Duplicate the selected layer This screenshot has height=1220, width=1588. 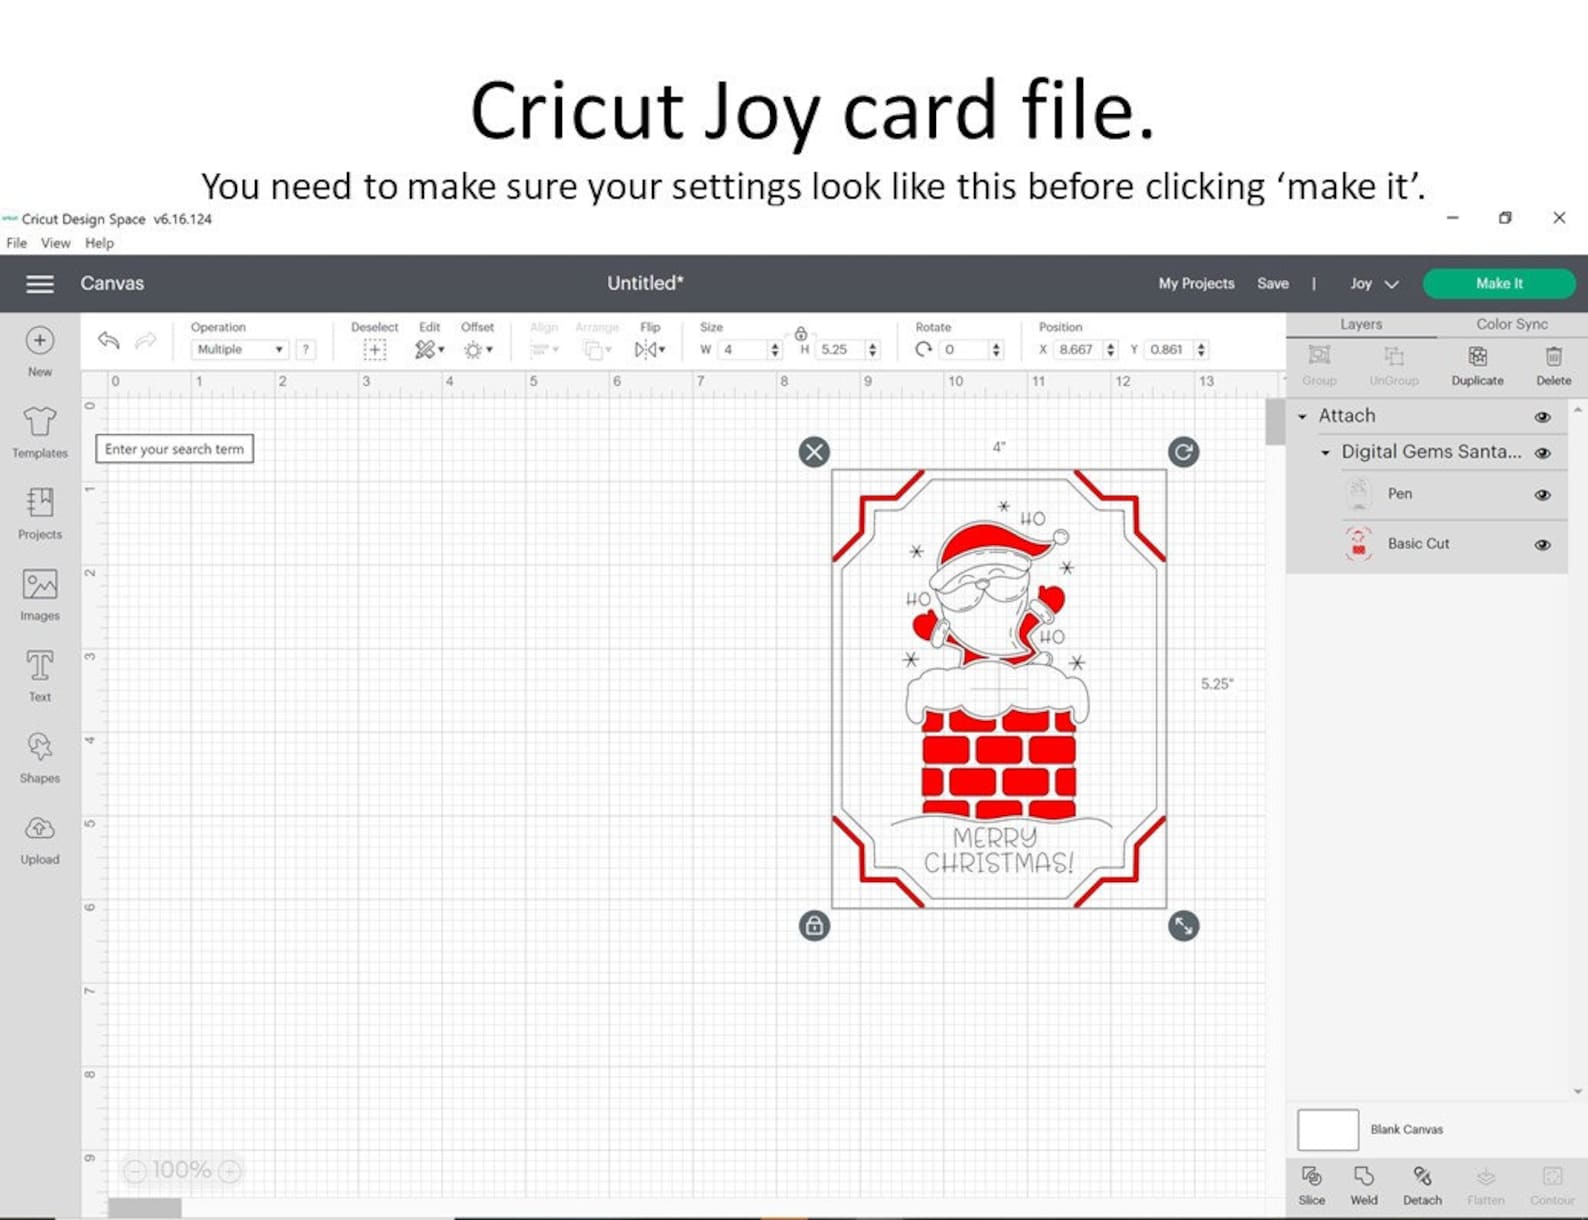coord(1477,366)
